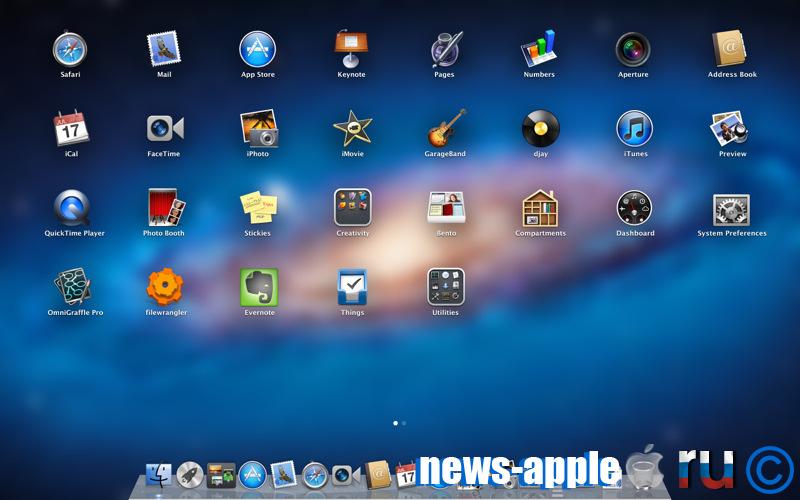800x500 pixels.
Task: Open Safari from the Launchpad grid
Action: pyautogui.click(x=70, y=49)
